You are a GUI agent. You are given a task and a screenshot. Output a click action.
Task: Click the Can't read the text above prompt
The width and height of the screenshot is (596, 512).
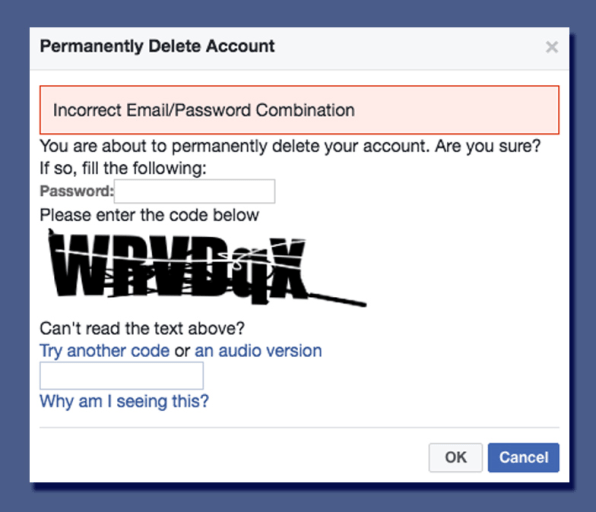click(142, 328)
